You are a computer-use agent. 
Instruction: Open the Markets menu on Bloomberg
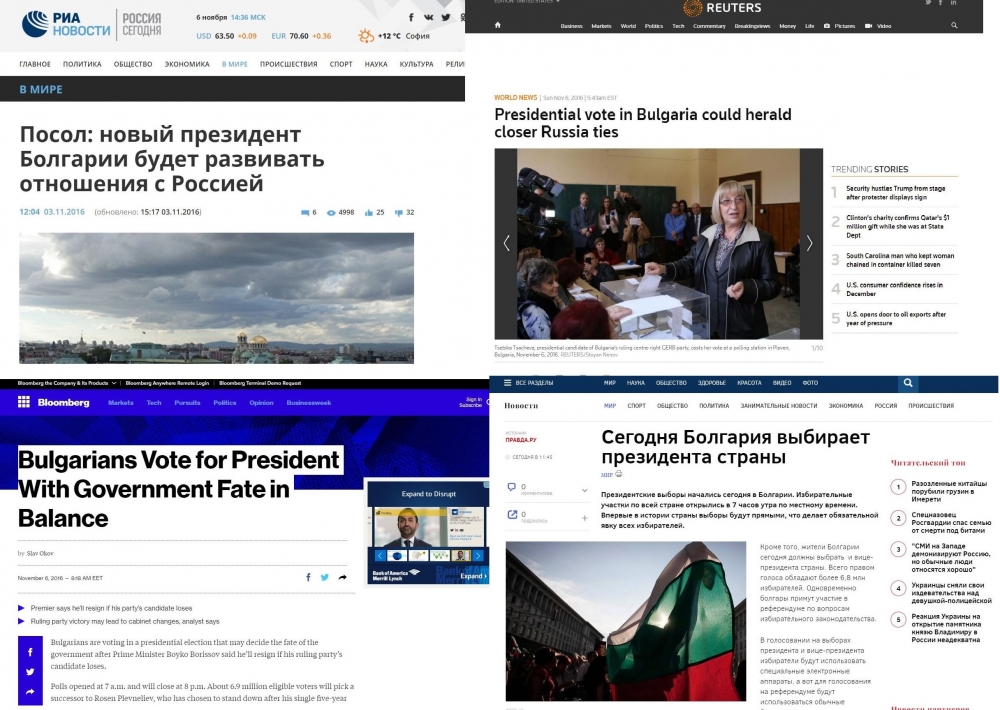tap(121, 403)
